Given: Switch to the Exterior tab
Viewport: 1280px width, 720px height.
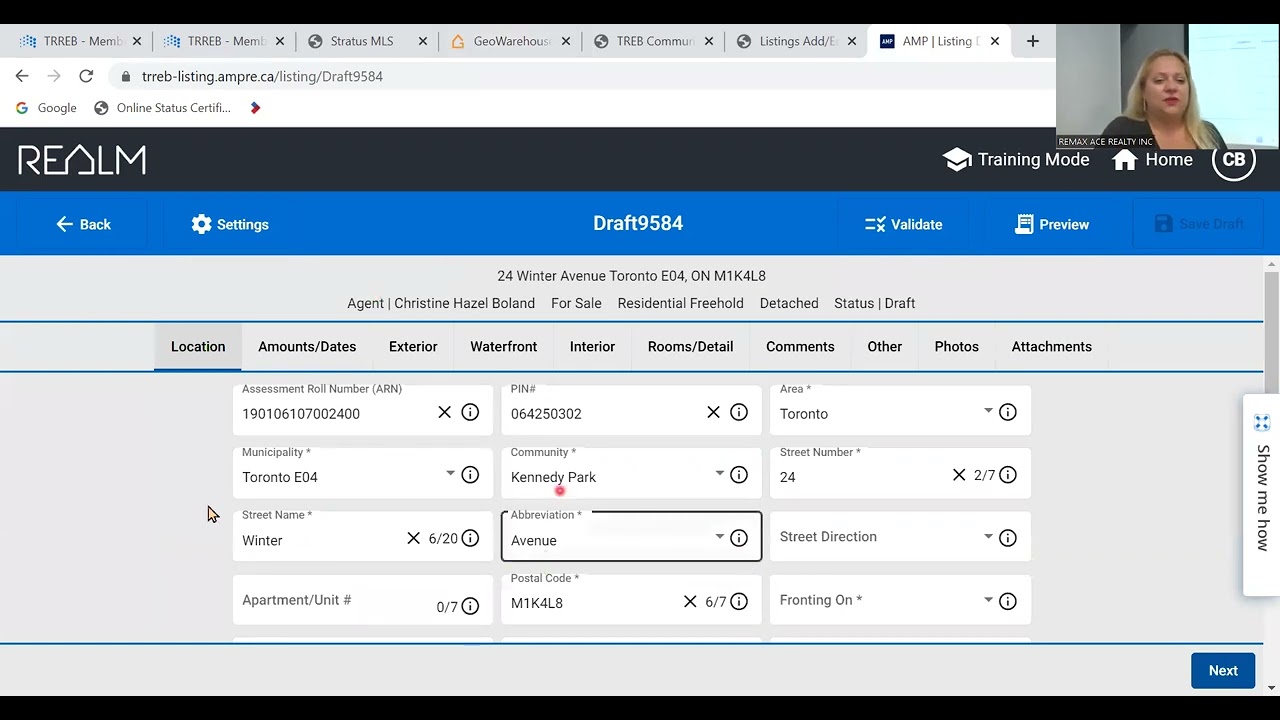Looking at the screenshot, I should pyautogui.click(x=413, y=347).
